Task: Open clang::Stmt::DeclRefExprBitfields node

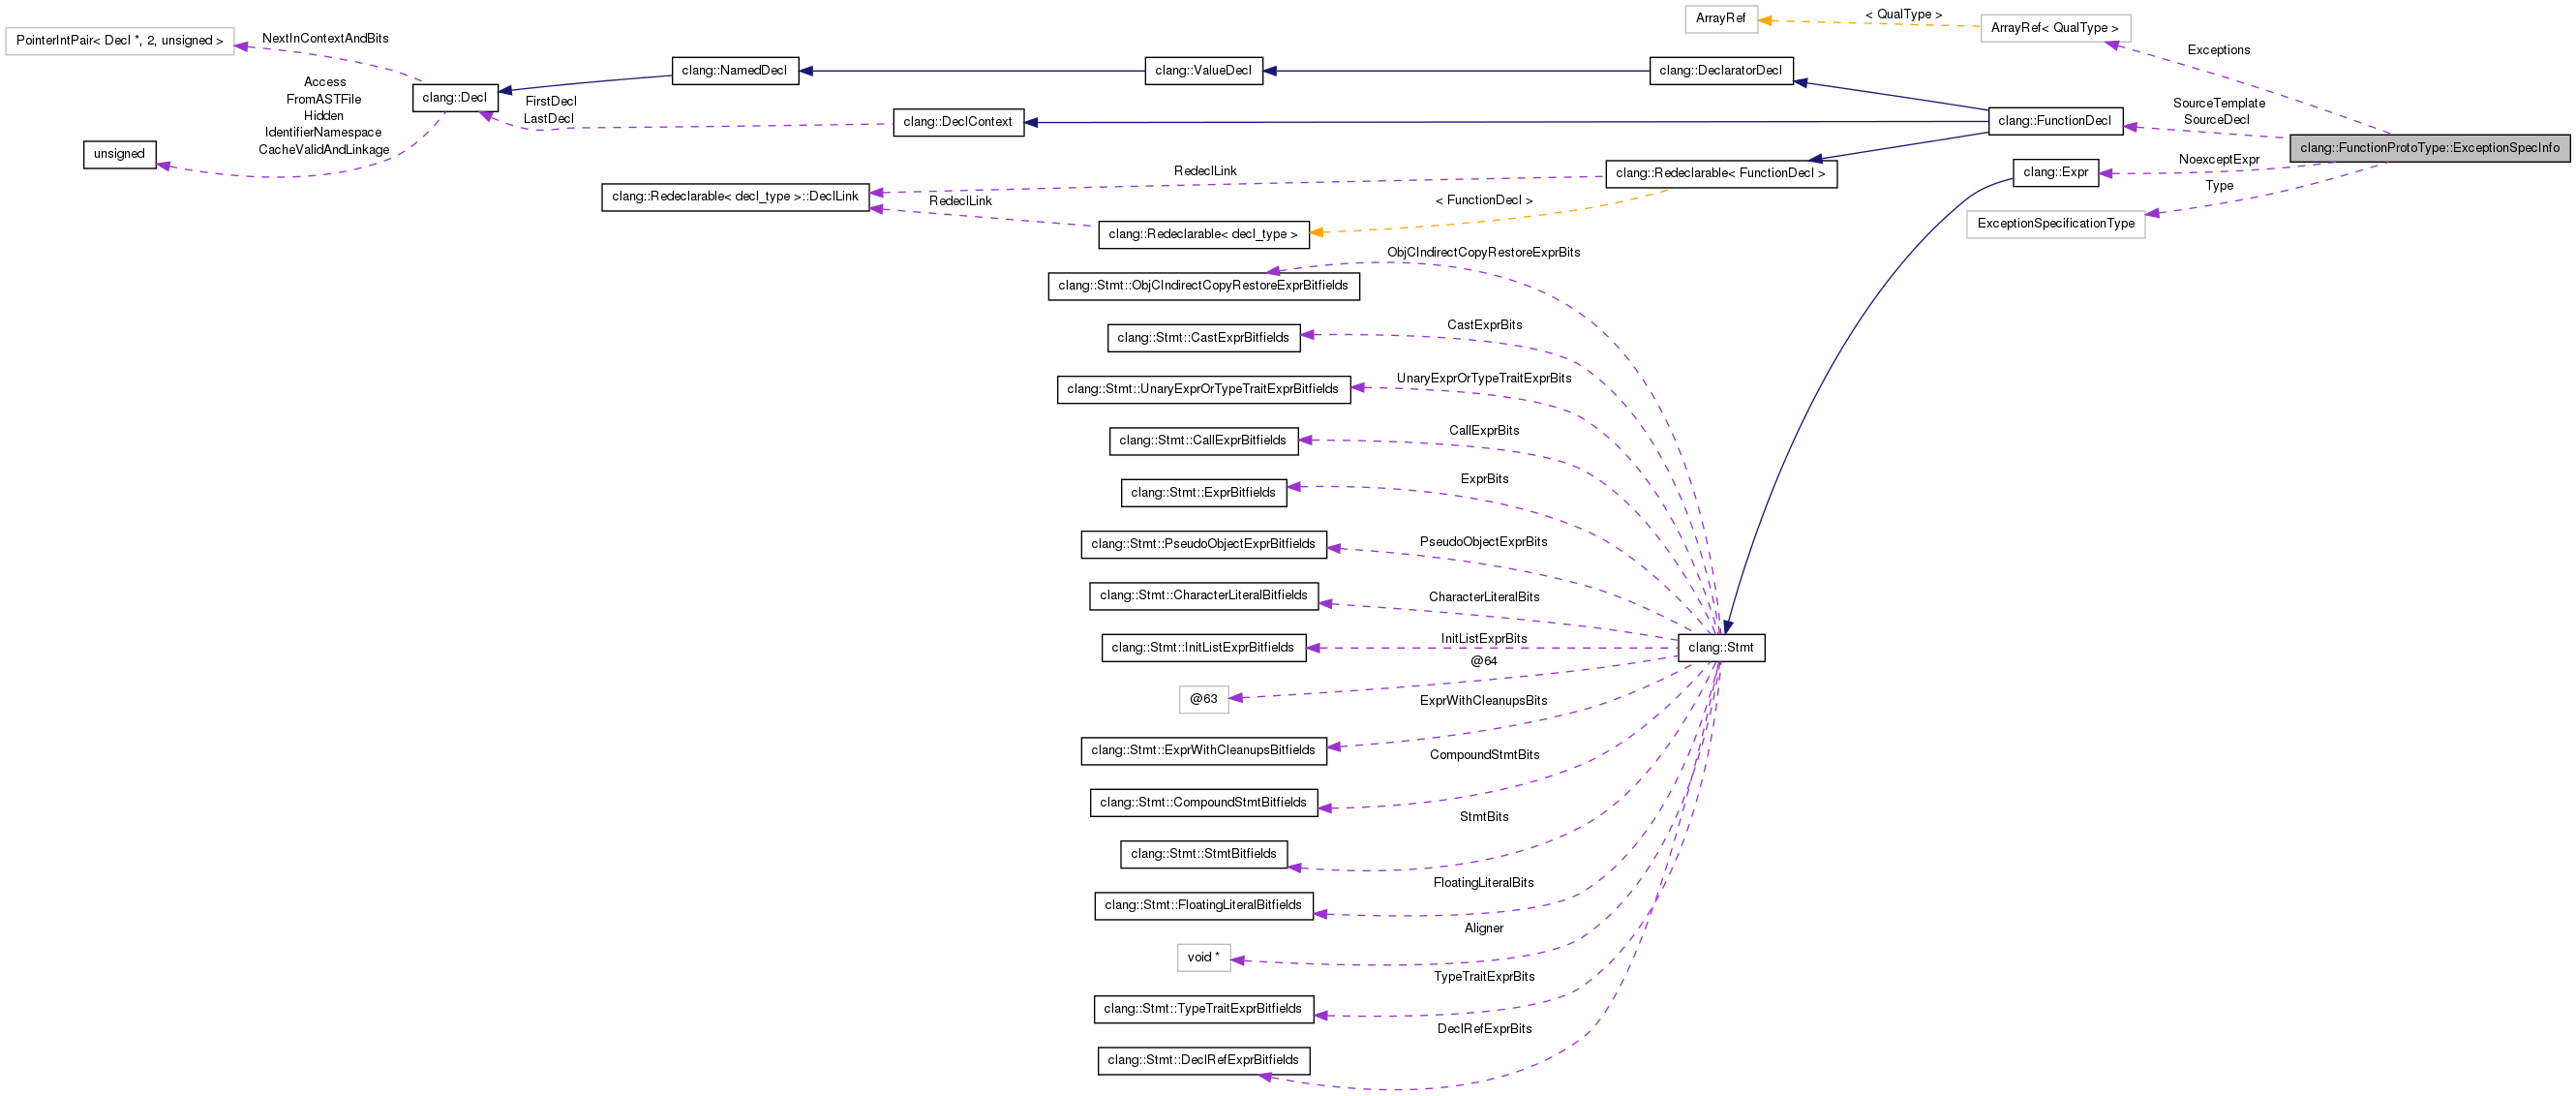Action: point(1202,1060)
